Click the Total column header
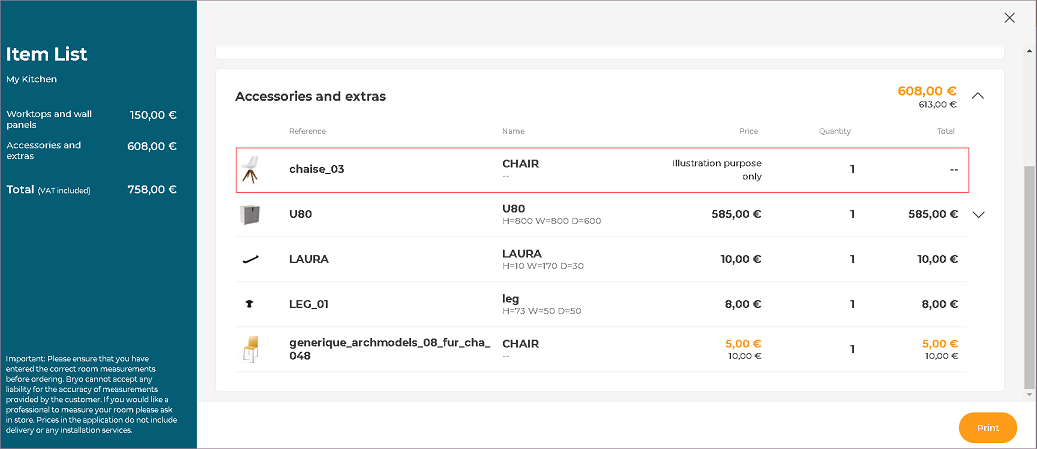Screen dimensions: 1037x449 [945, 131]
